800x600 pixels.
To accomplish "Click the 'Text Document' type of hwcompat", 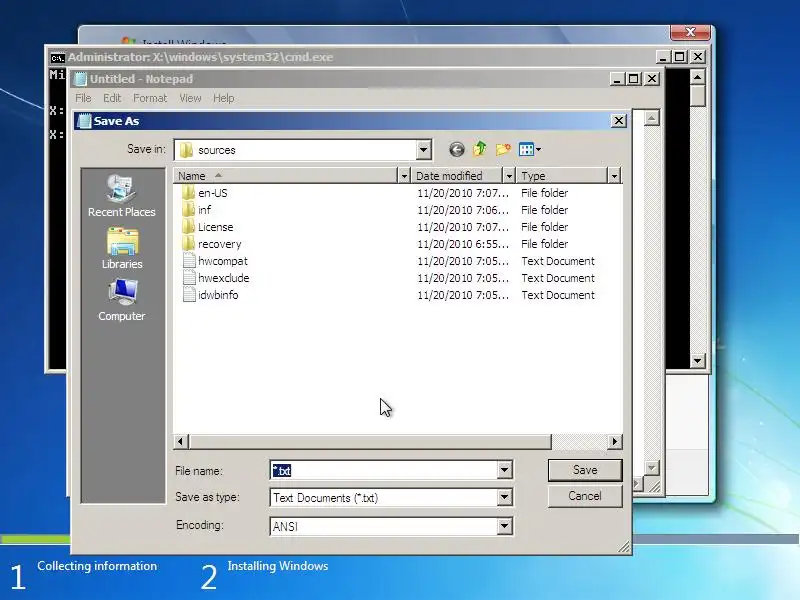I will coord(558,261).
